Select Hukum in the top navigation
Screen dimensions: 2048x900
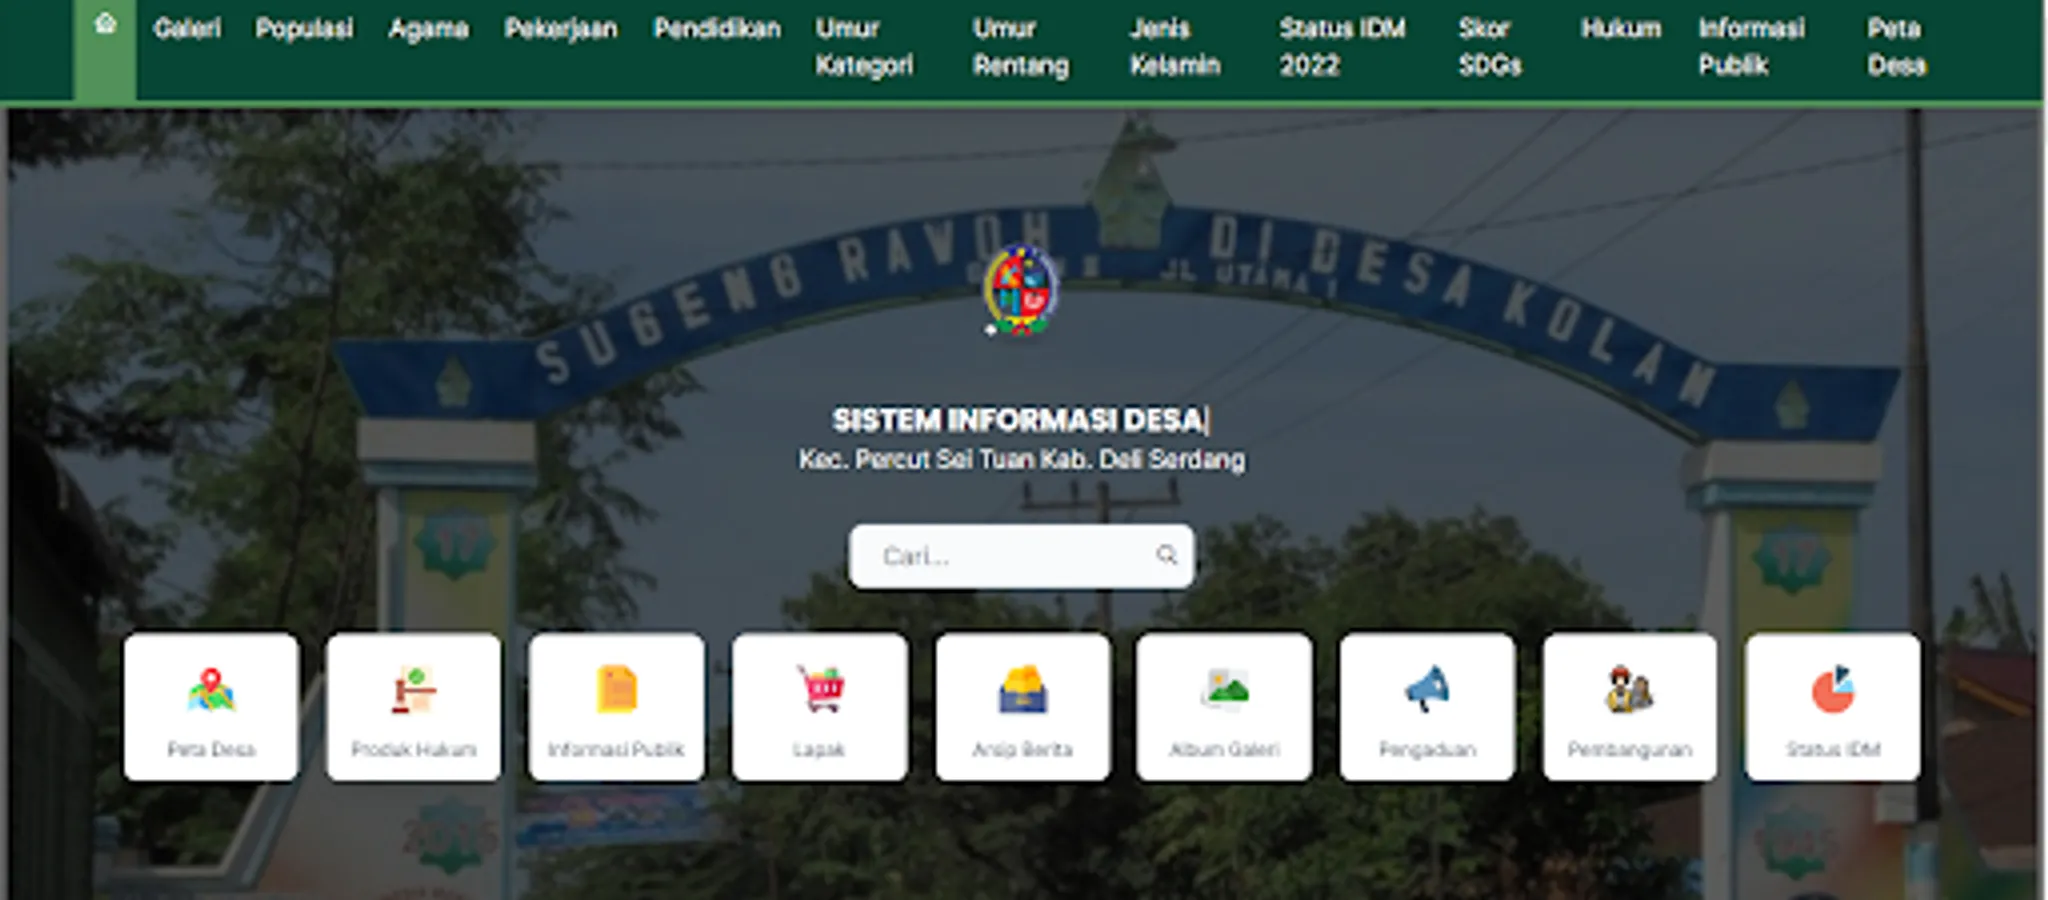click(x=1621, y=28)
